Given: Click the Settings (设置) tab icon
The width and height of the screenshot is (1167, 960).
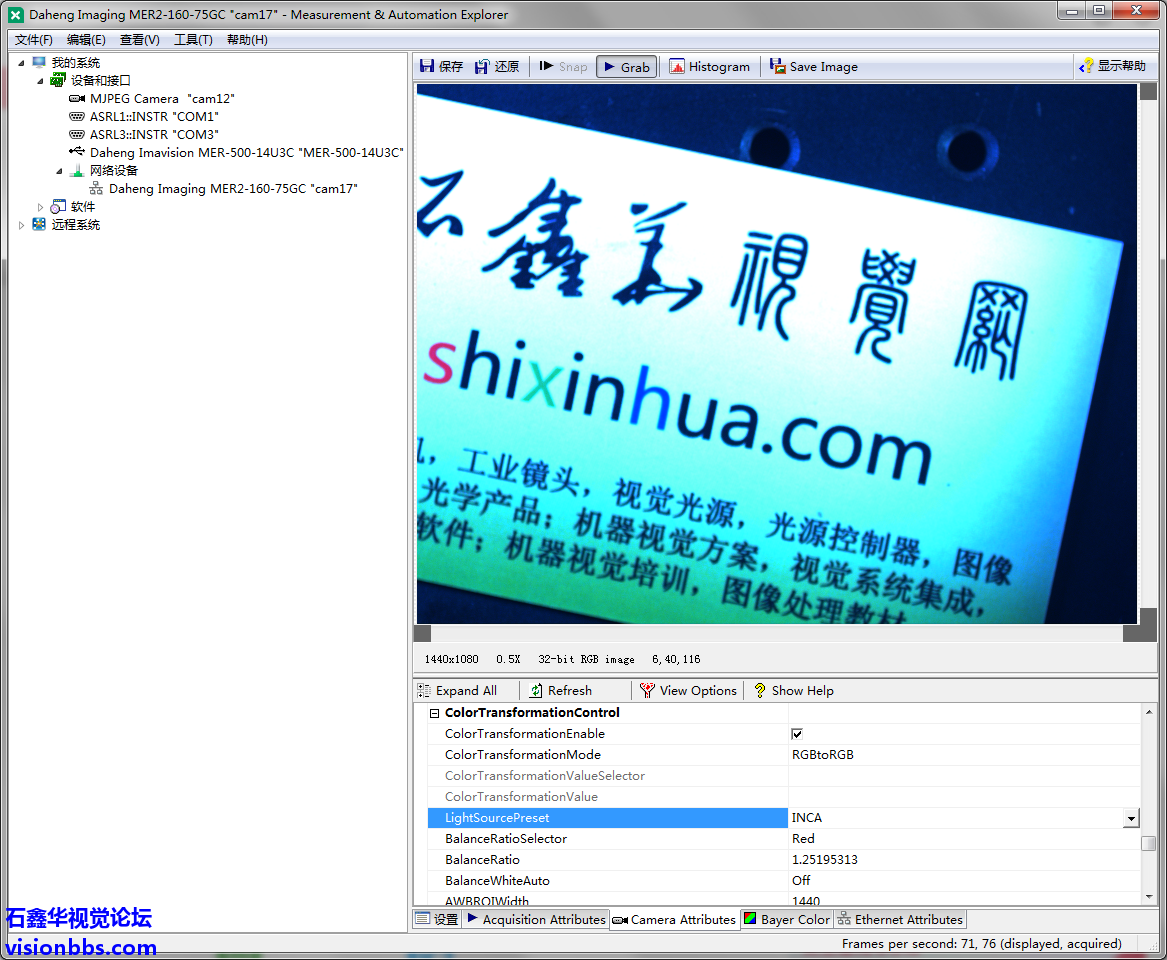Looking at the screenshot, I should (423, 919).
